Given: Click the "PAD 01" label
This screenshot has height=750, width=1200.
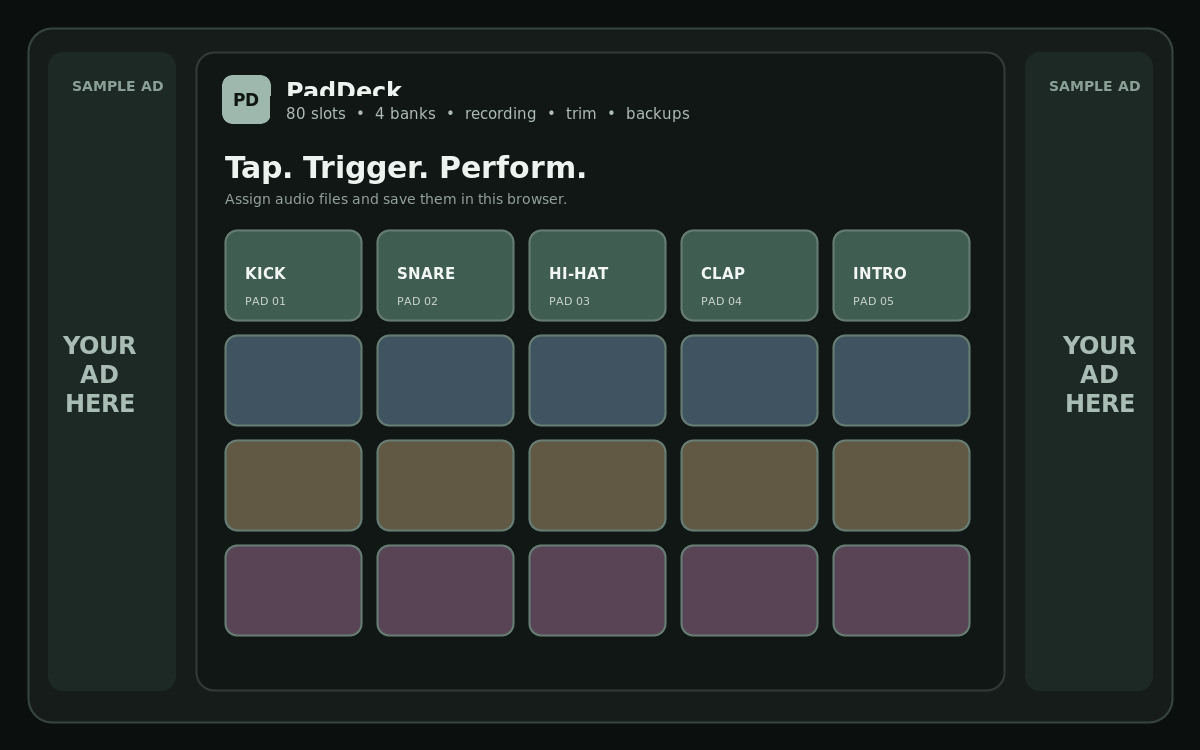Looking at the screenshot, I should coord(265,301).
